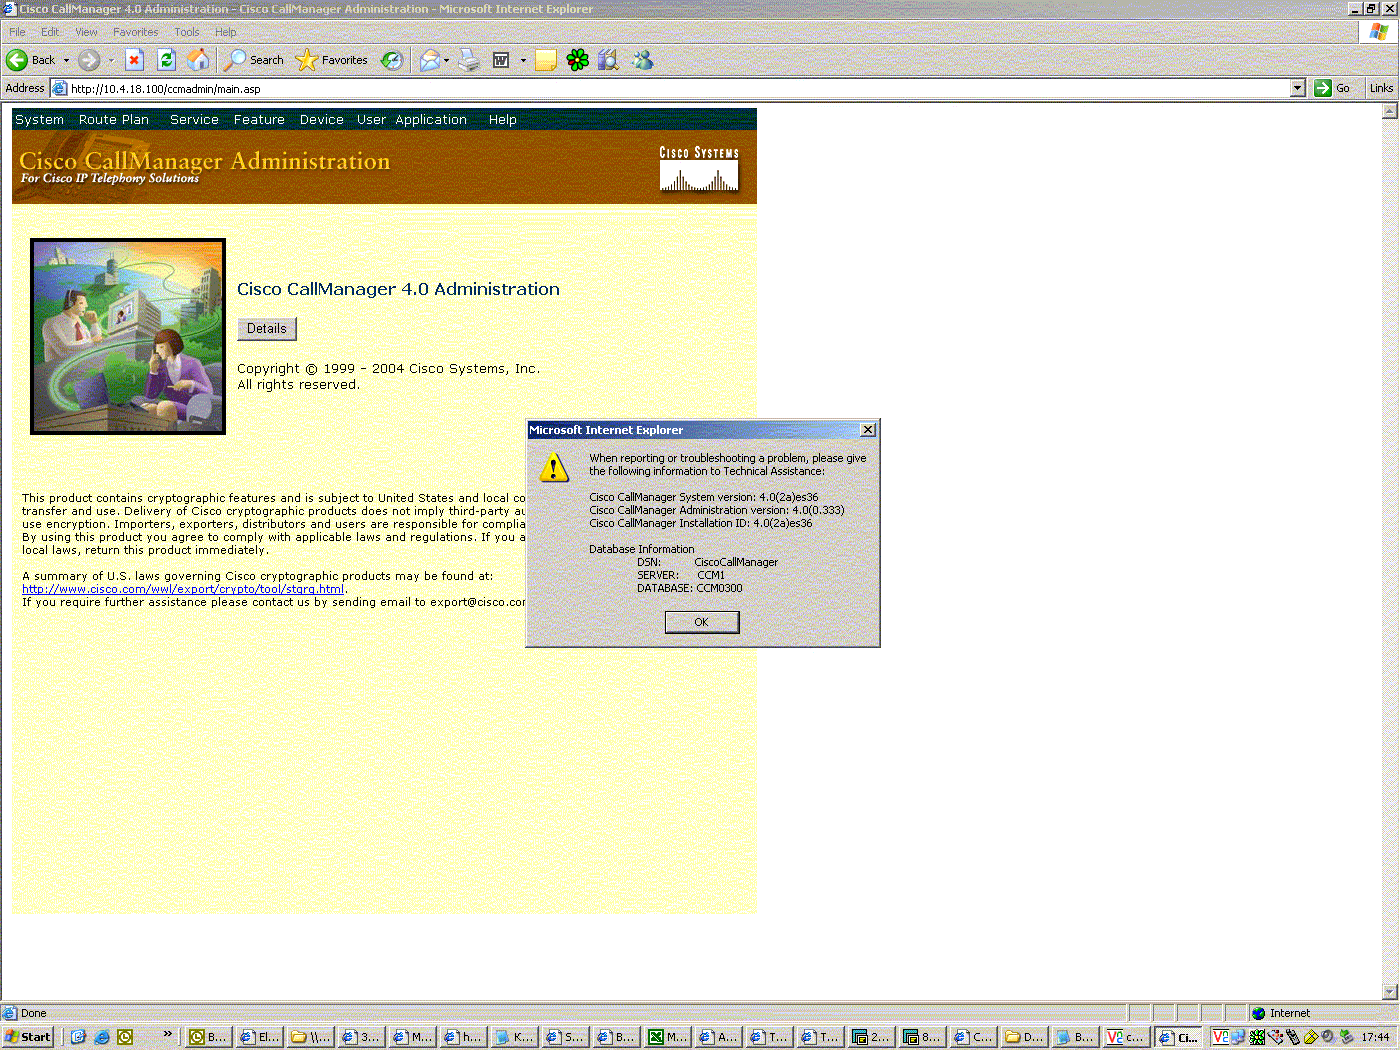Expand the Mail button dropdown arrow
The image size is (1400, 1050).
[x=446, y=60]
